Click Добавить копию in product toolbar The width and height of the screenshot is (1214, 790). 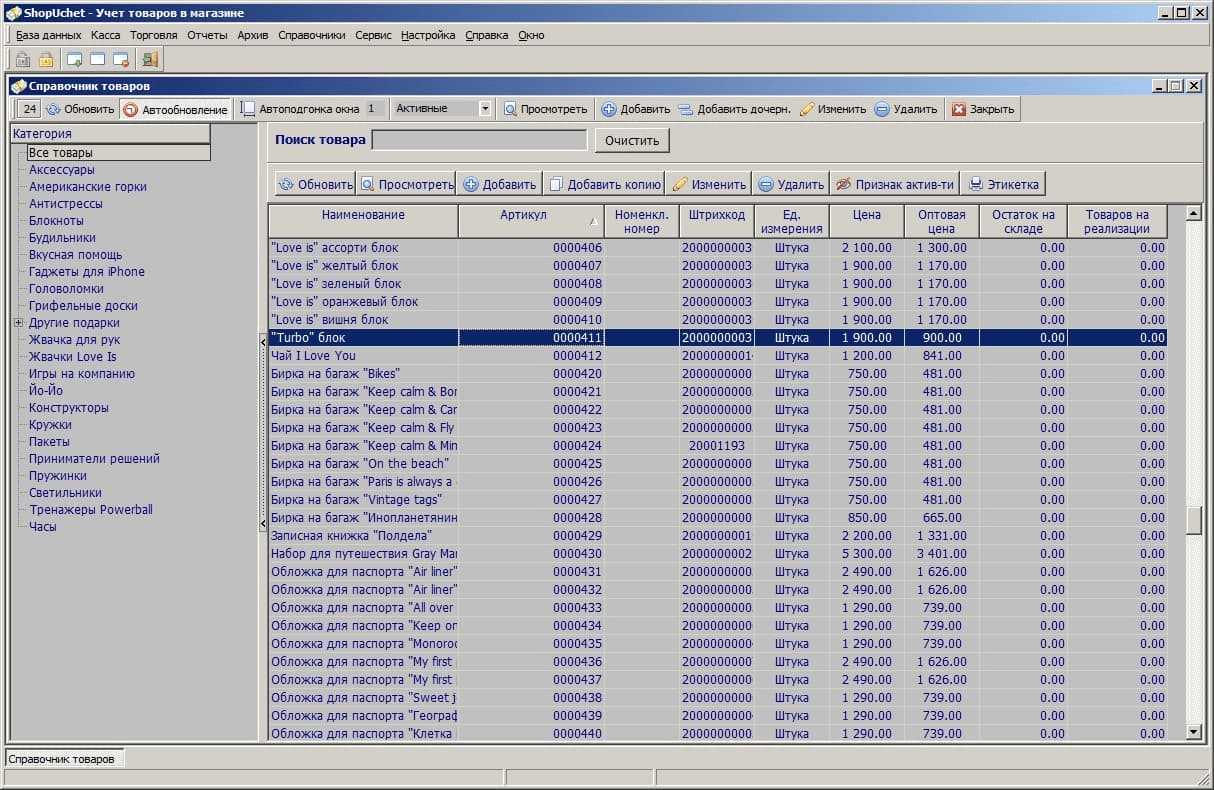point(605,184)
